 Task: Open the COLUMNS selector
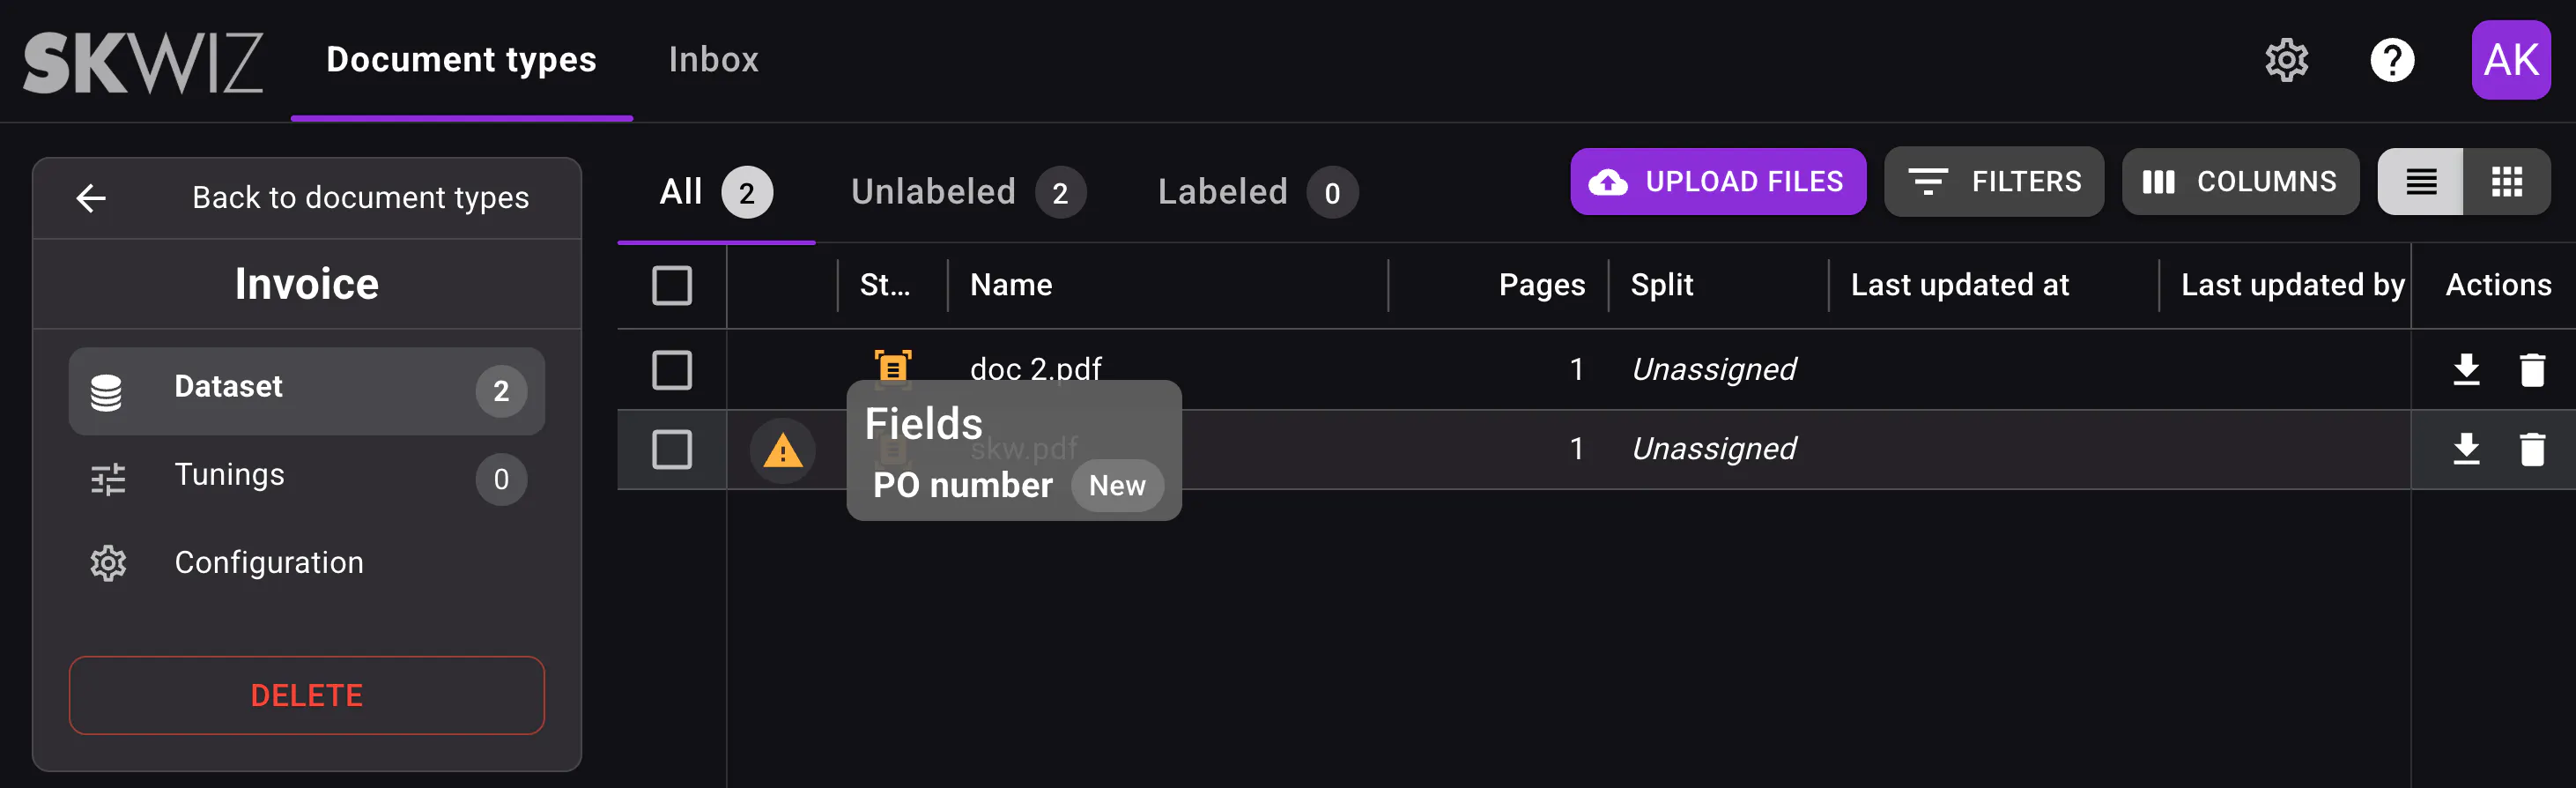2240,181
